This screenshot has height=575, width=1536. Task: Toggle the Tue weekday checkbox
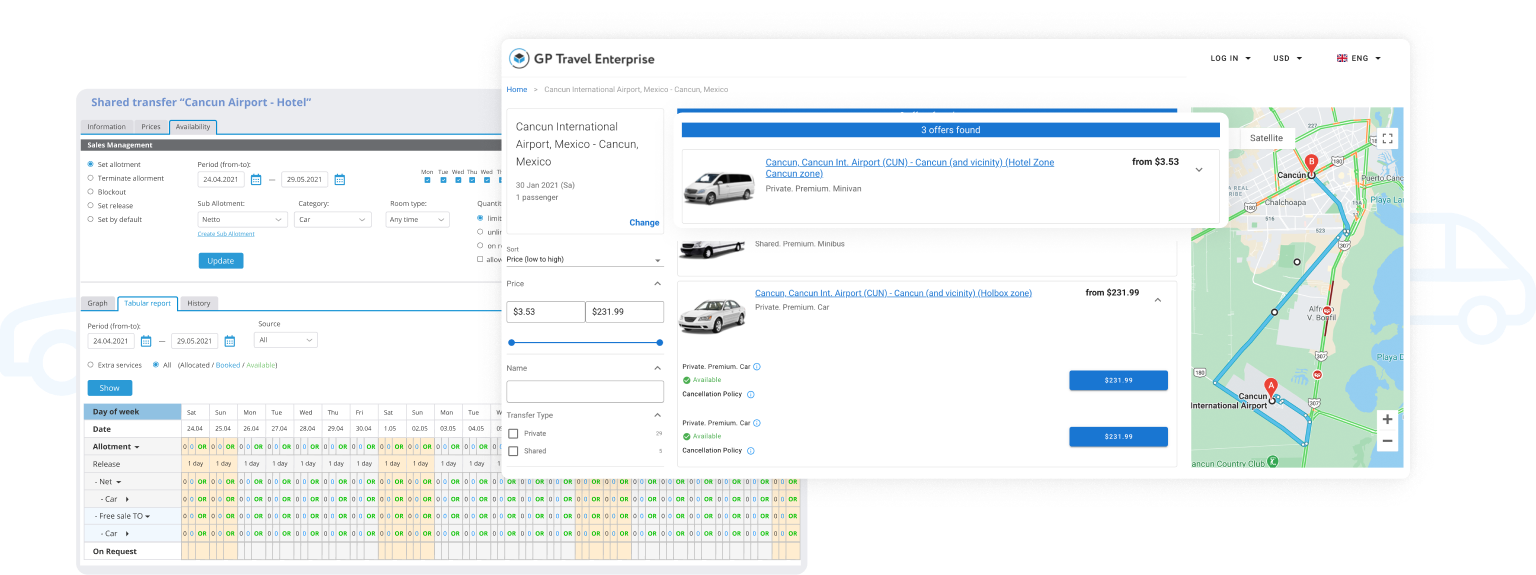pos(442,180)
